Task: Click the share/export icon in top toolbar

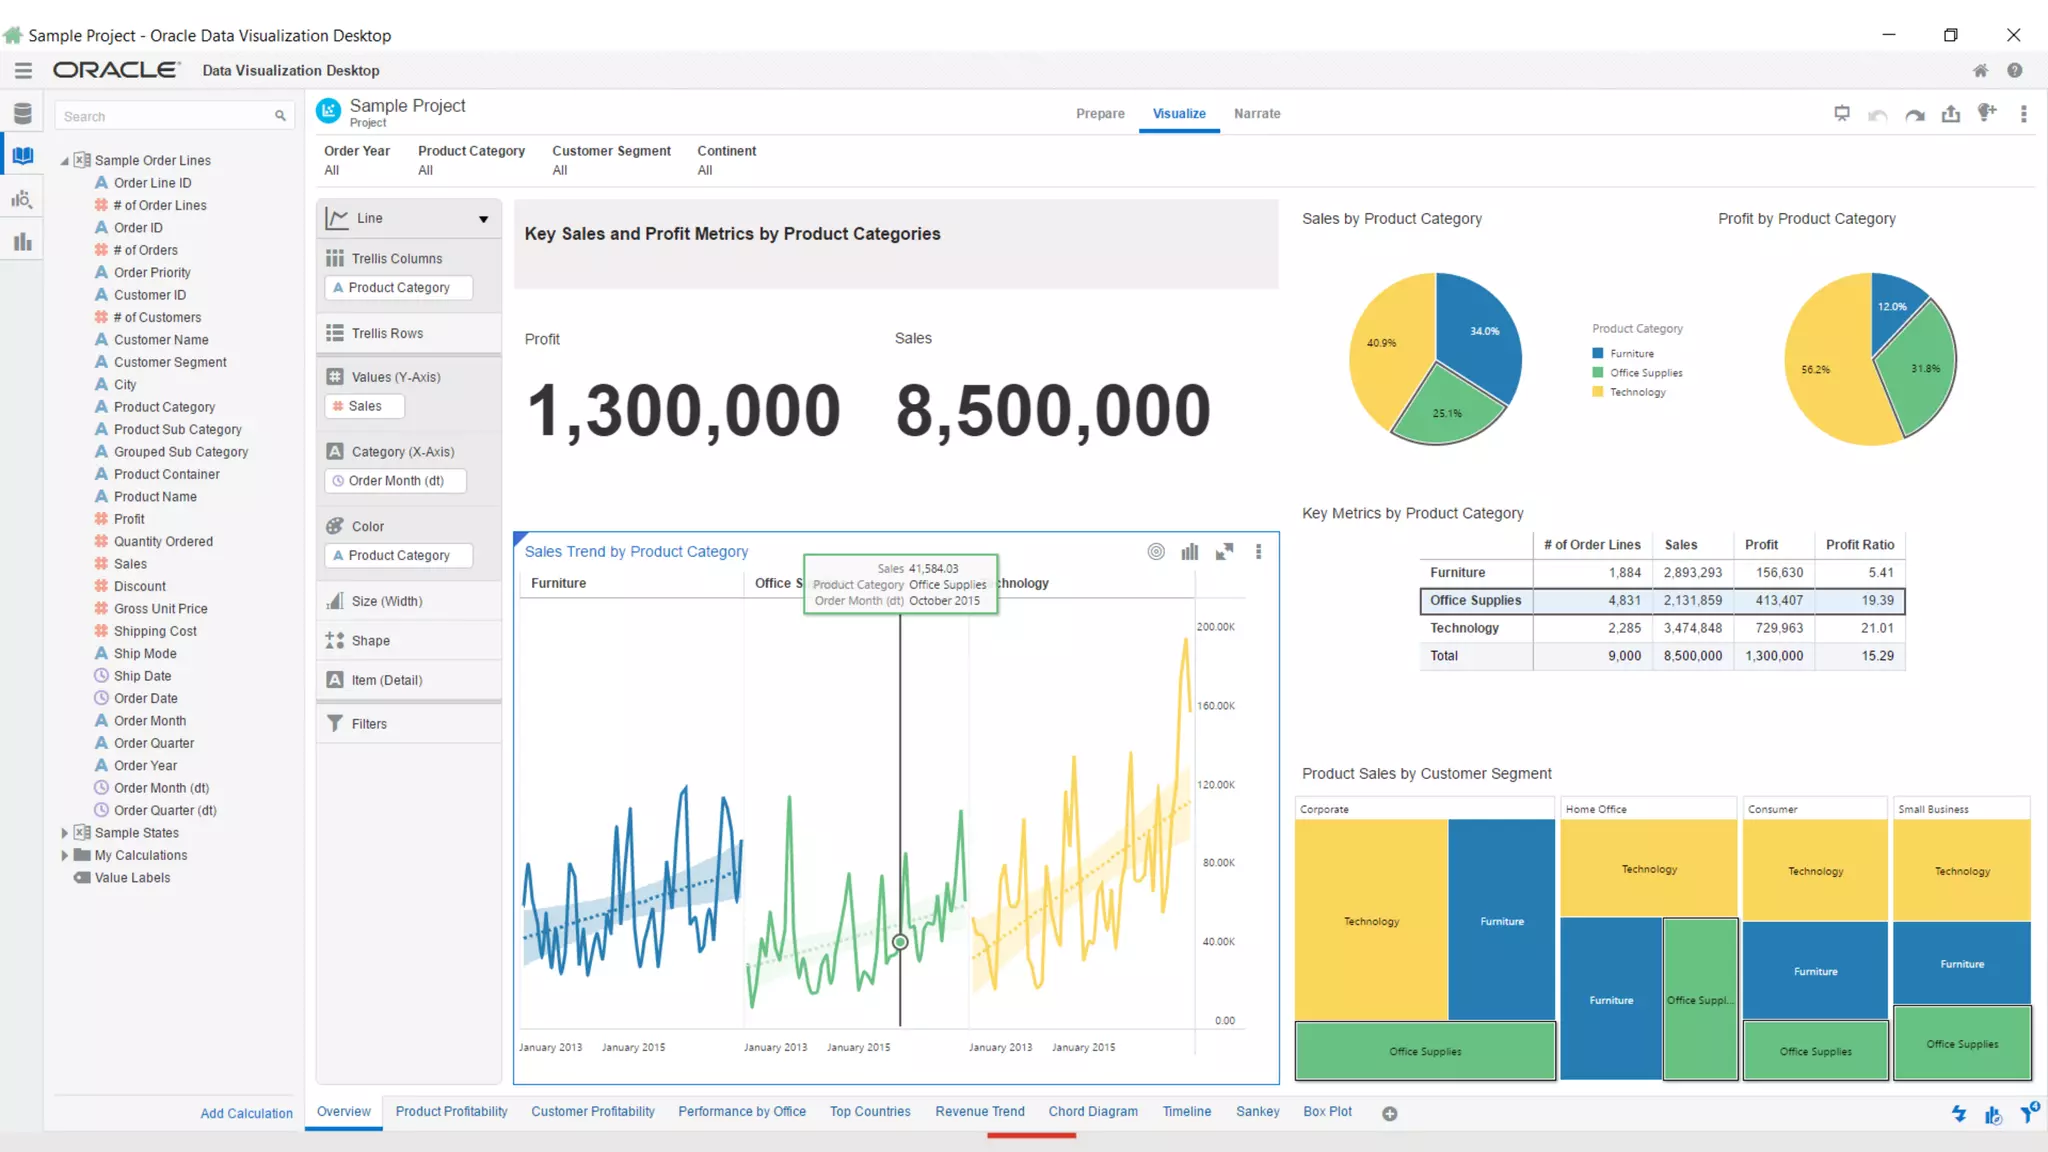Action: pyautogui.click(x=1950, y=114)
